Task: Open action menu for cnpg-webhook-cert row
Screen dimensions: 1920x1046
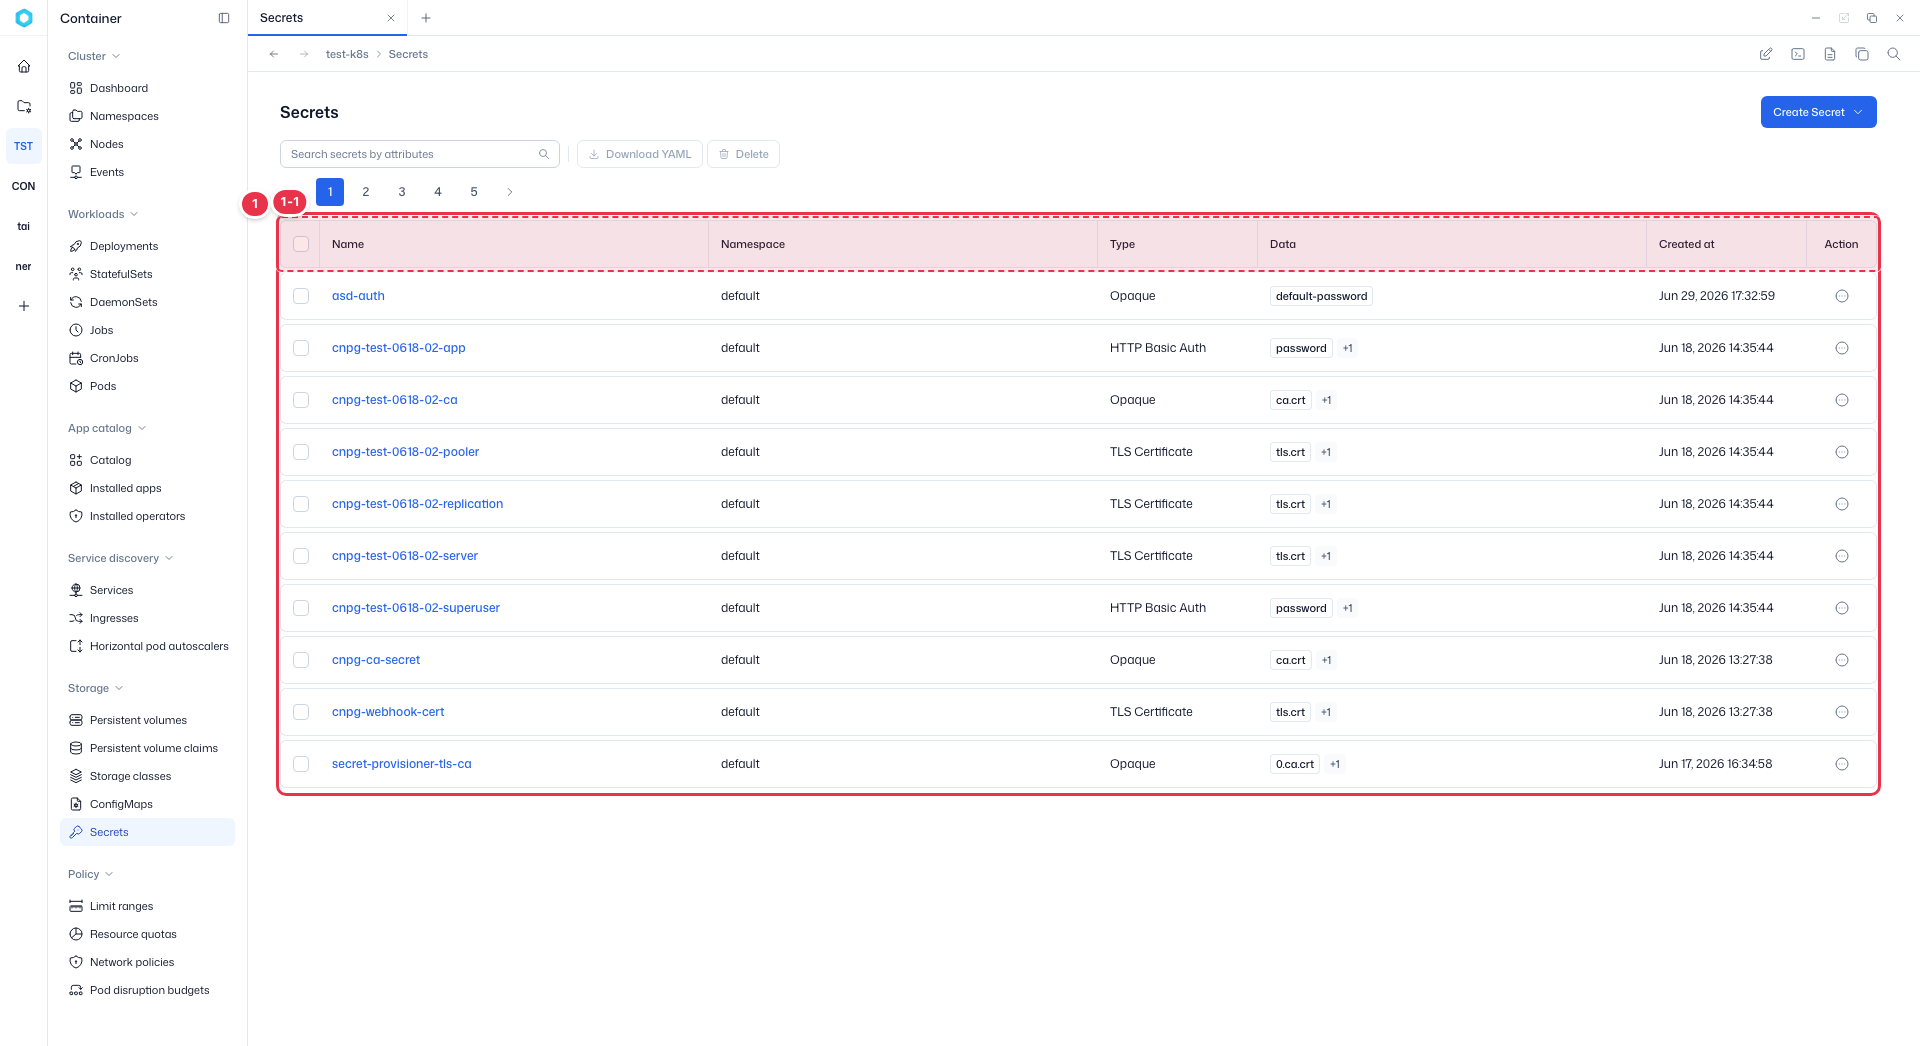Action: pyautogui.click(x=1842, y=712)
